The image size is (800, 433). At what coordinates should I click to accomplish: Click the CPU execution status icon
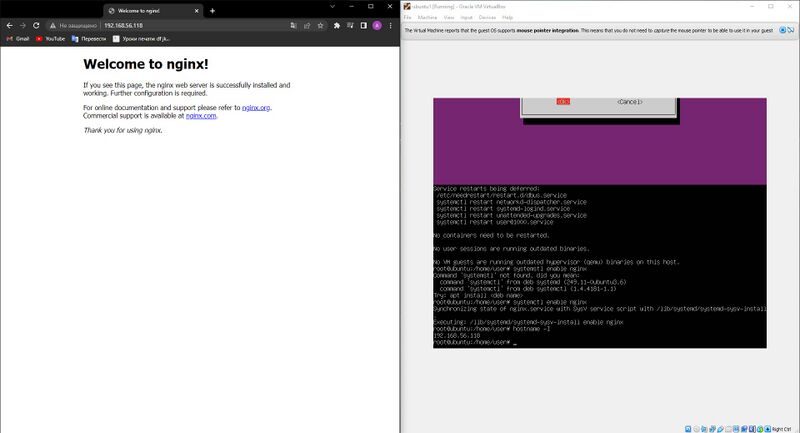point(752,429)
